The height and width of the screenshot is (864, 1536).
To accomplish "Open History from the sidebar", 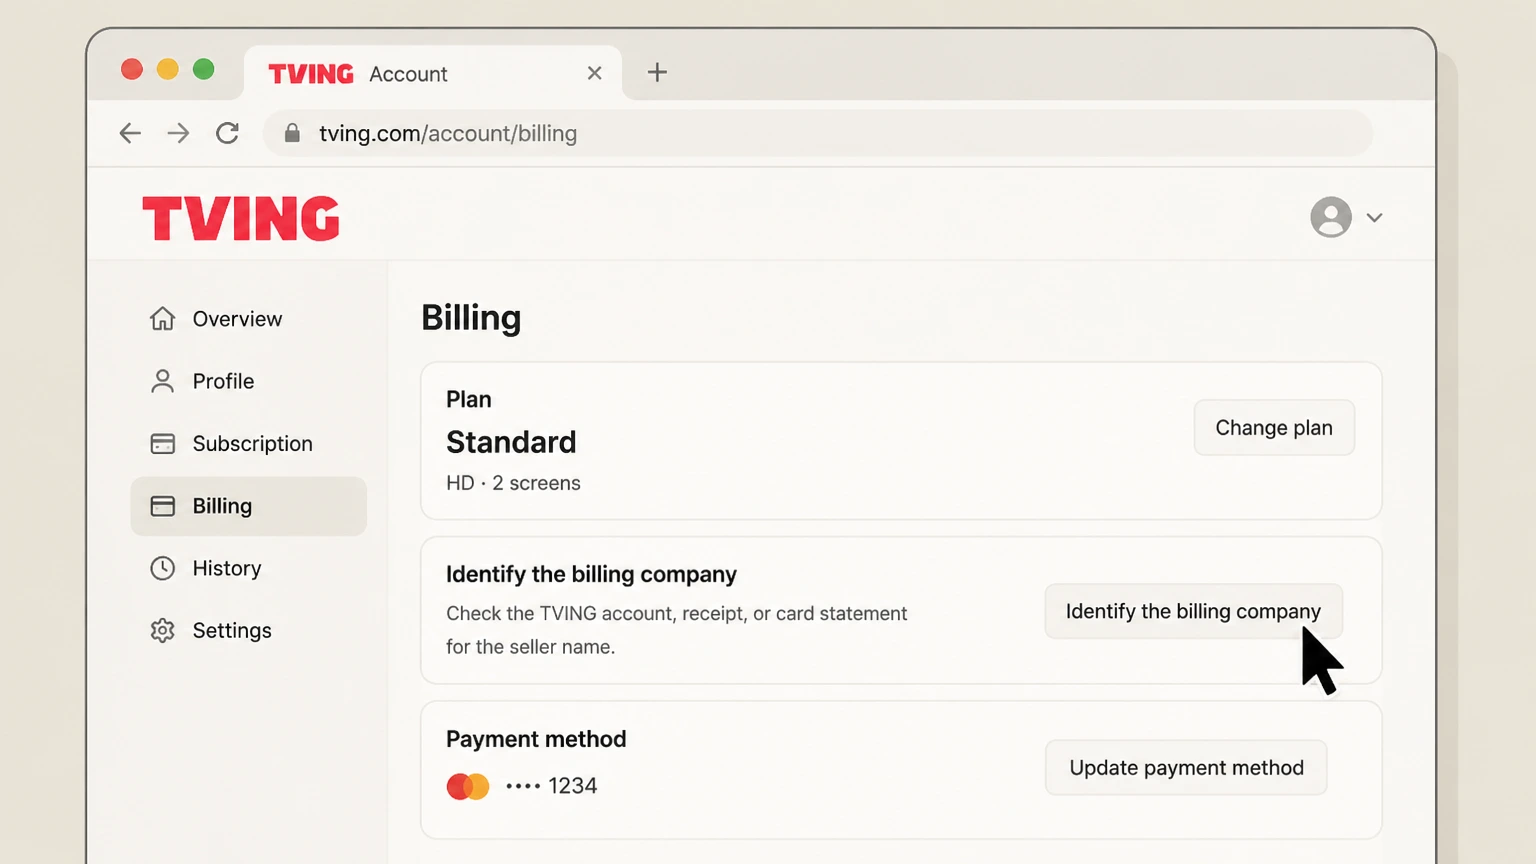I will pos(248,568).
